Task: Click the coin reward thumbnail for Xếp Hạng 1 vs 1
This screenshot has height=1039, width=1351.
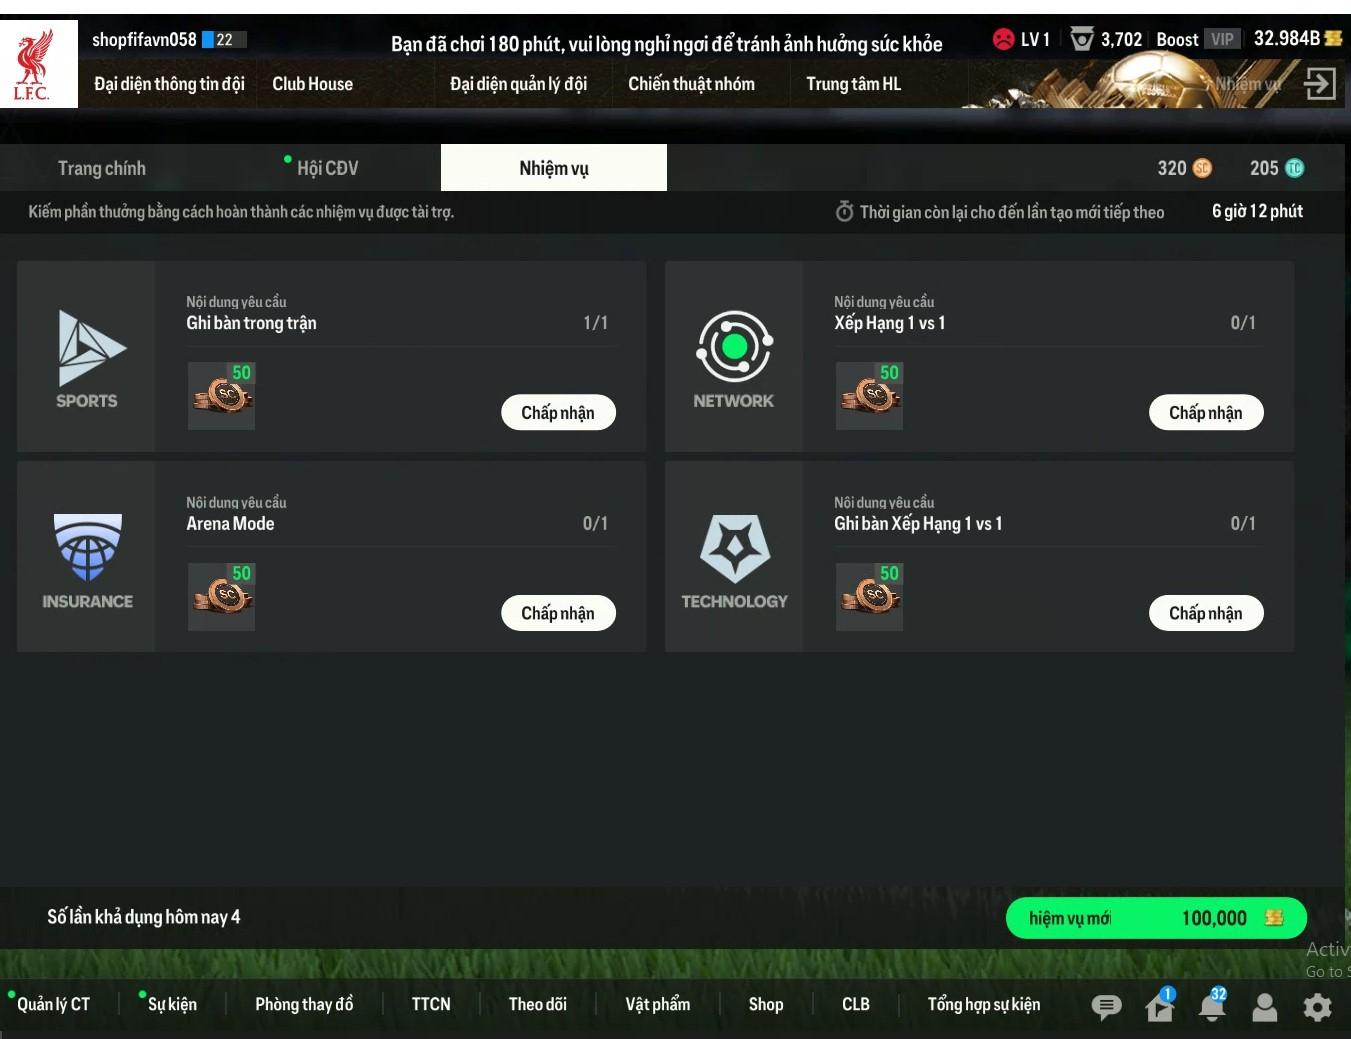Action: coord(869,396)
